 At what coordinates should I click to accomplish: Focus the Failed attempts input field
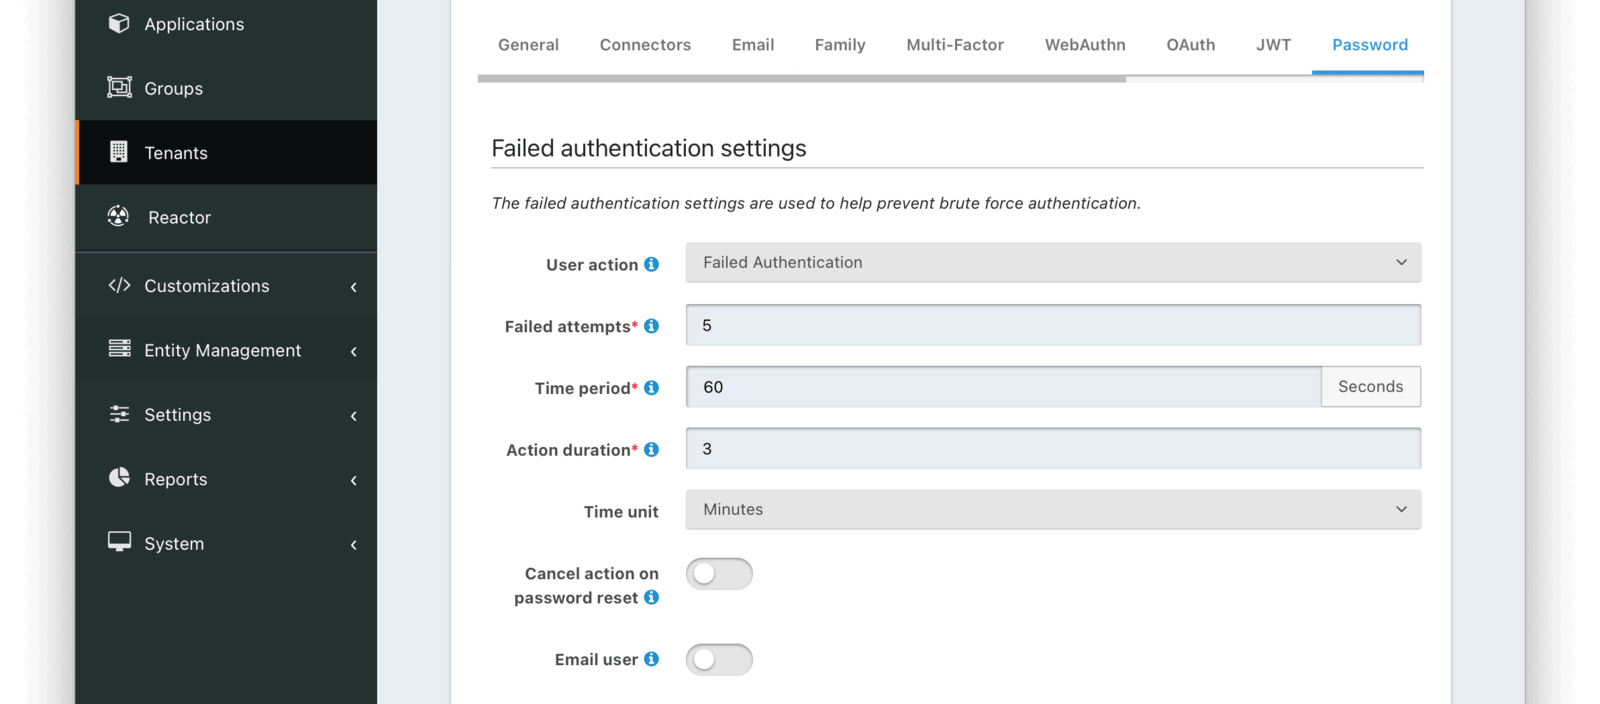coord(1053,325)
